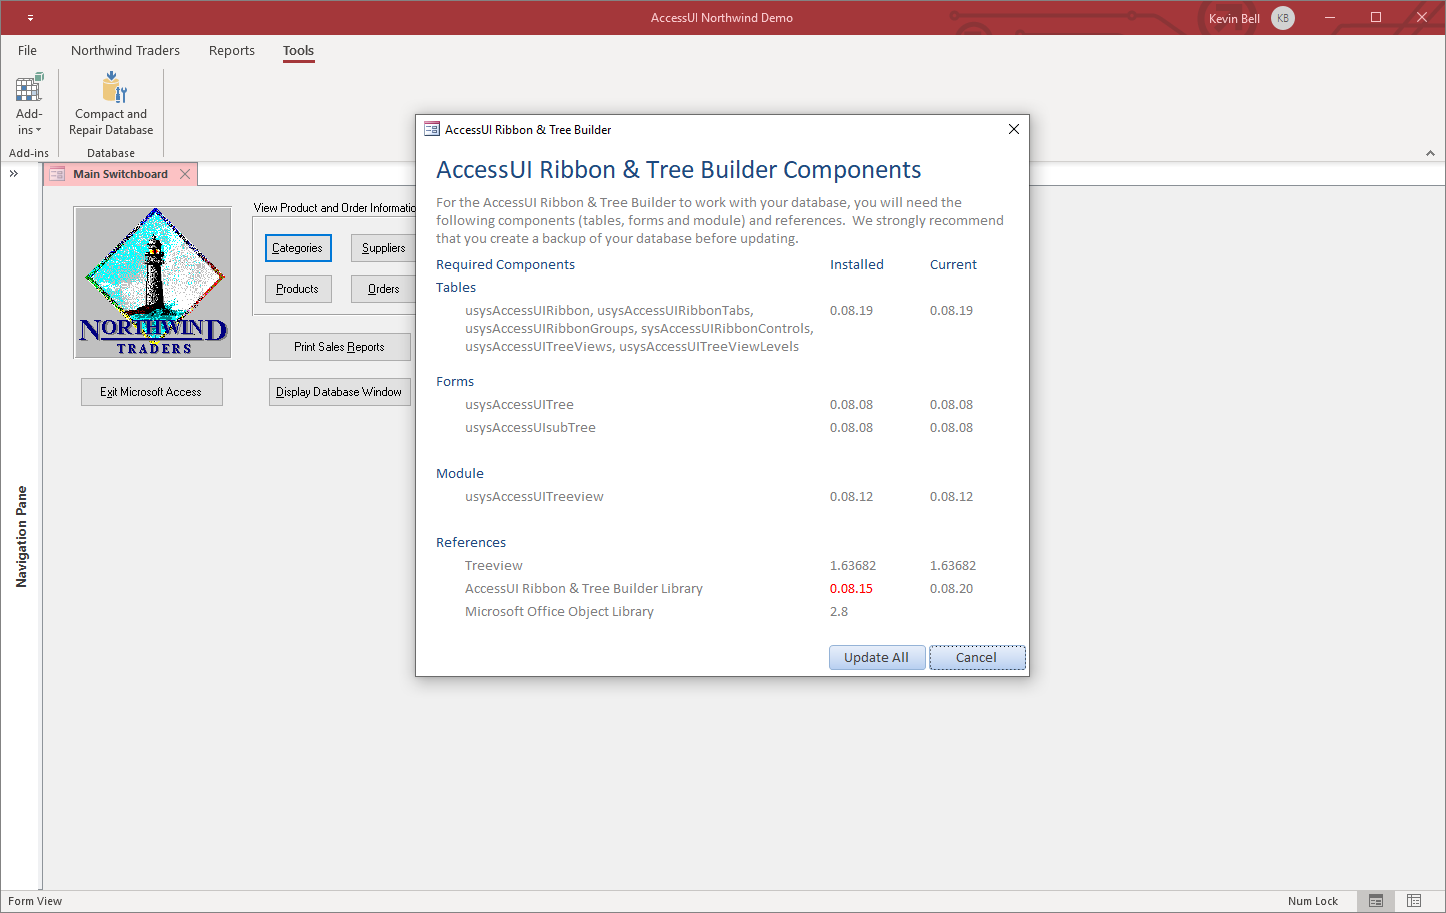Click the Installed column header

click(857, 264)
